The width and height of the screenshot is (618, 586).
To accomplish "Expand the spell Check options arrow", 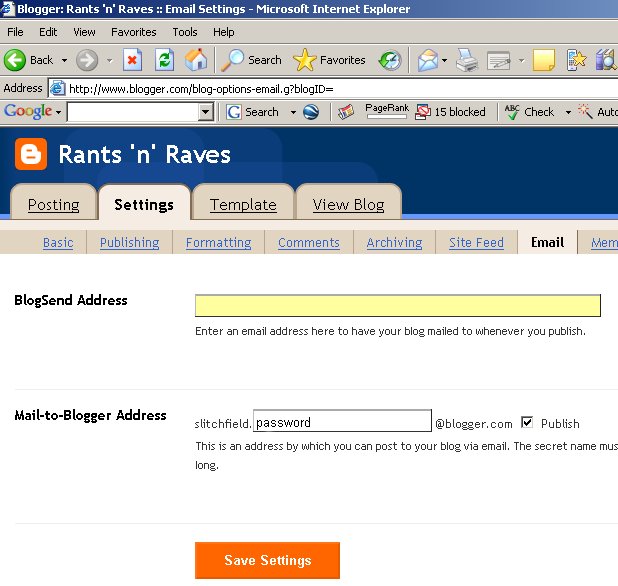I will [x=568, y=112].
